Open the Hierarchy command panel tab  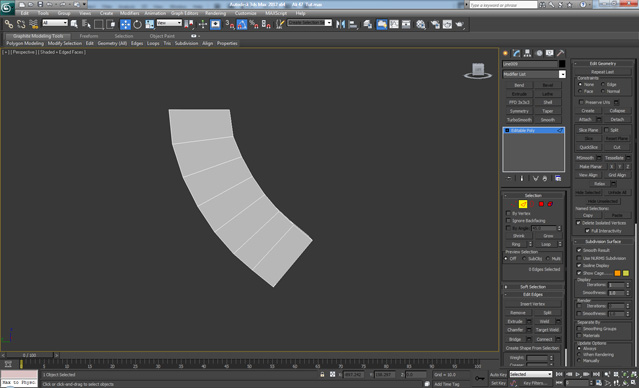pyautogui.click(x=527, y=53)
